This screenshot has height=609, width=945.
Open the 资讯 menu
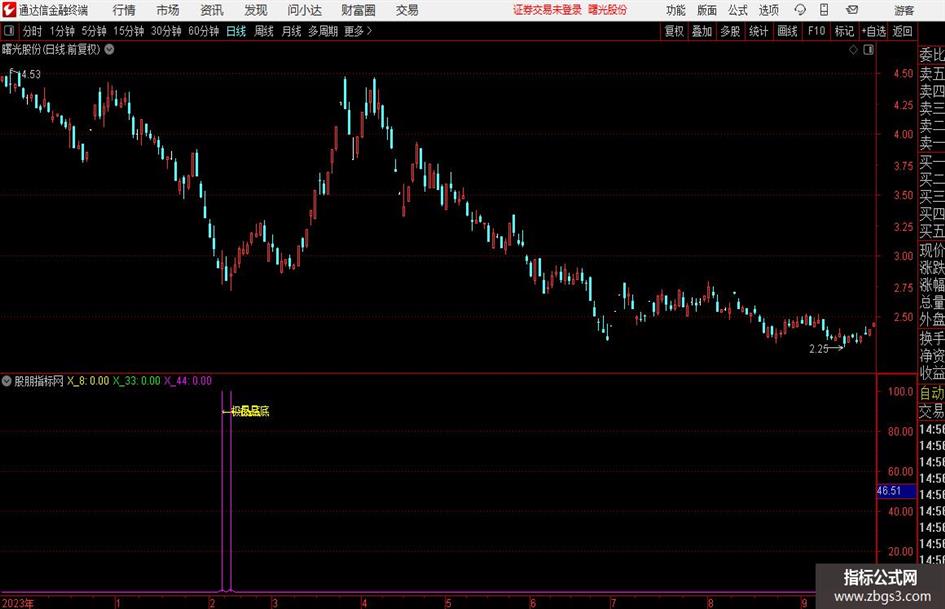(212, 10)
